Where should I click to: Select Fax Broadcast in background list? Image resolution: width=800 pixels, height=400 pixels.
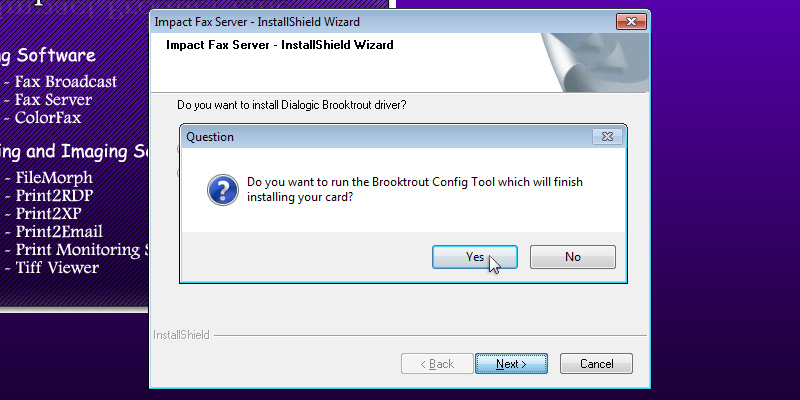click(x=66, y=82)
